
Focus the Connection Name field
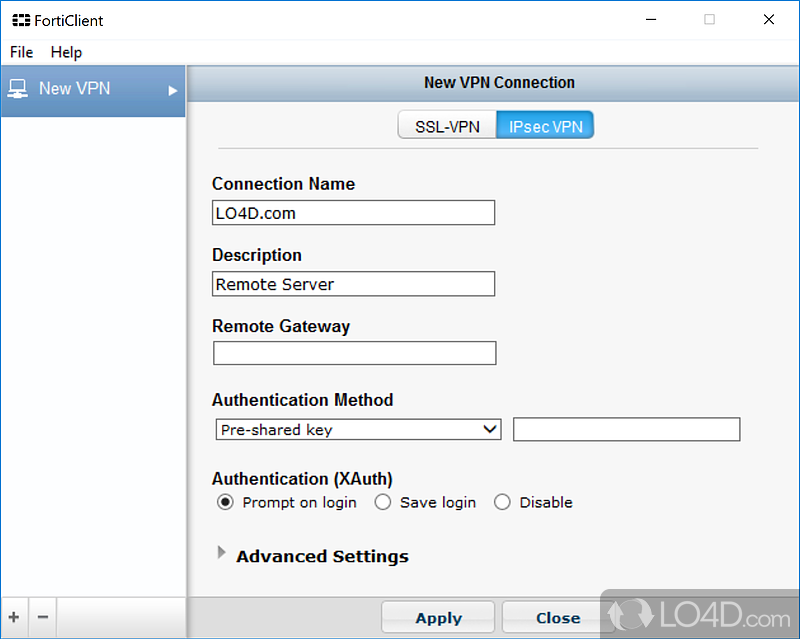pyautogui.click(x=354, y=212)
